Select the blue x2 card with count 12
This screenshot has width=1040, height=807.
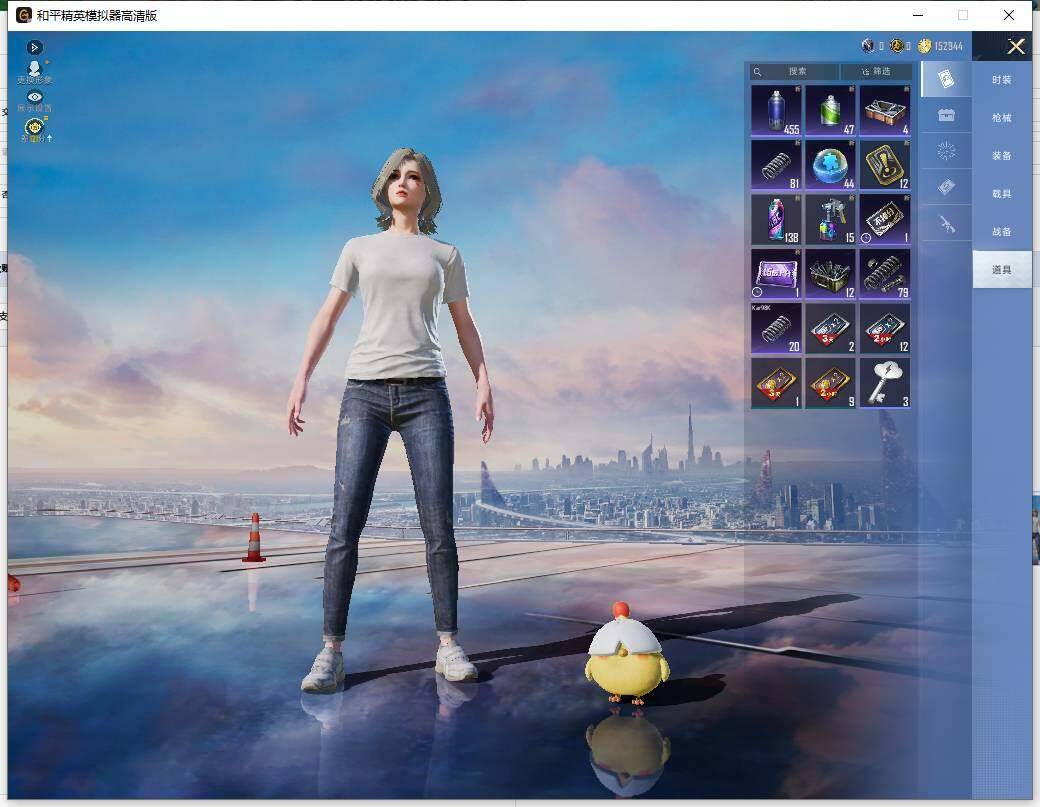click(885, 329)
